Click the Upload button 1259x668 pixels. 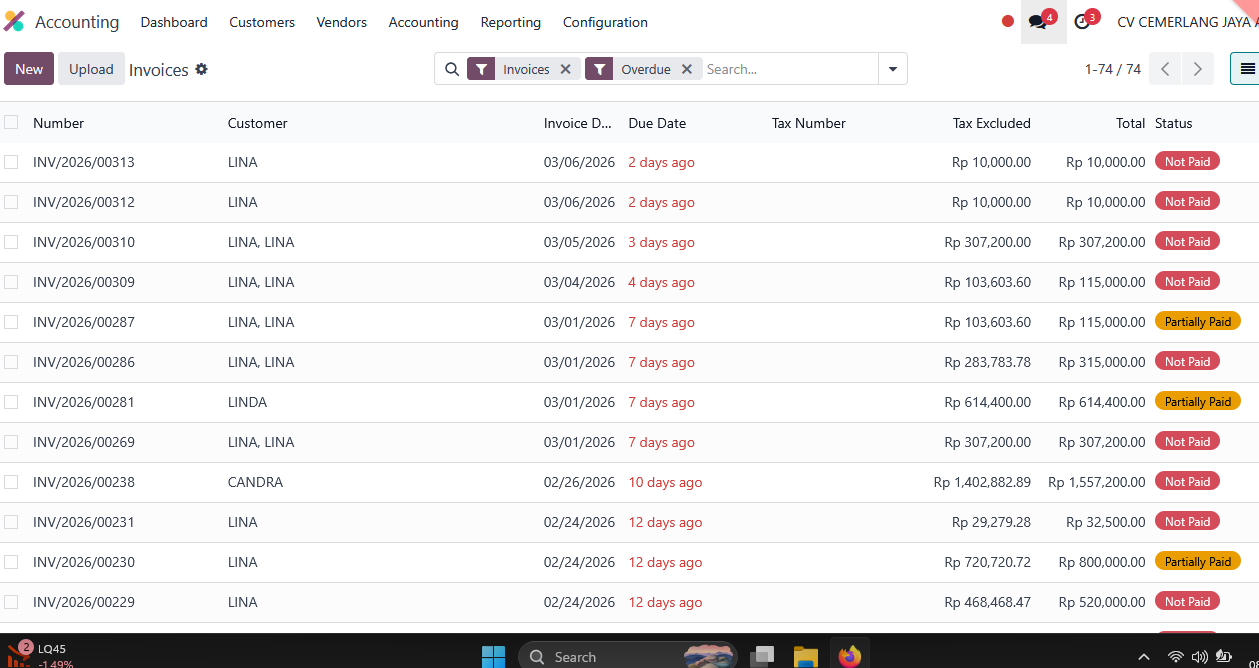91,69
